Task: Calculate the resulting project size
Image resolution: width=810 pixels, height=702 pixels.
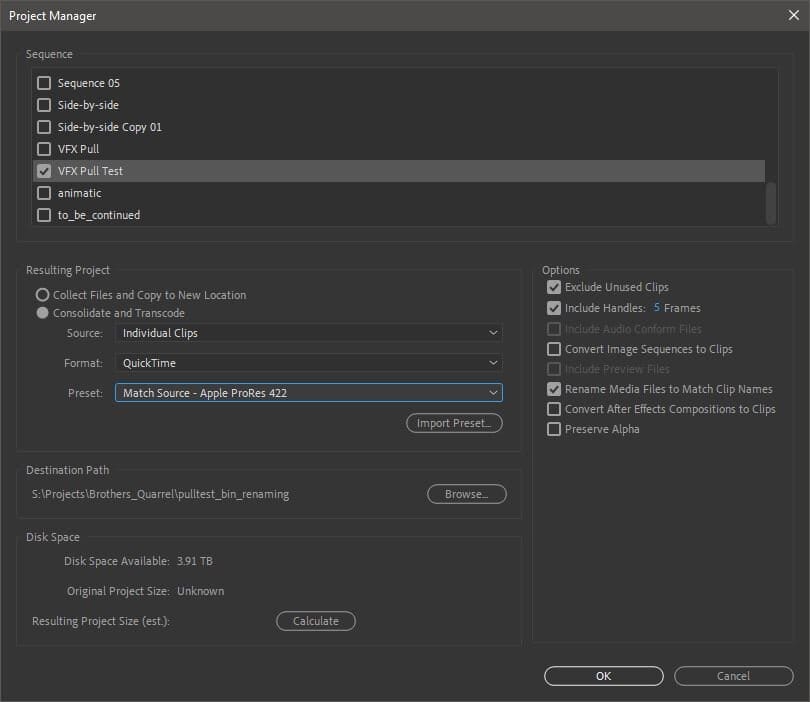Action: click(x=315, y=621)
